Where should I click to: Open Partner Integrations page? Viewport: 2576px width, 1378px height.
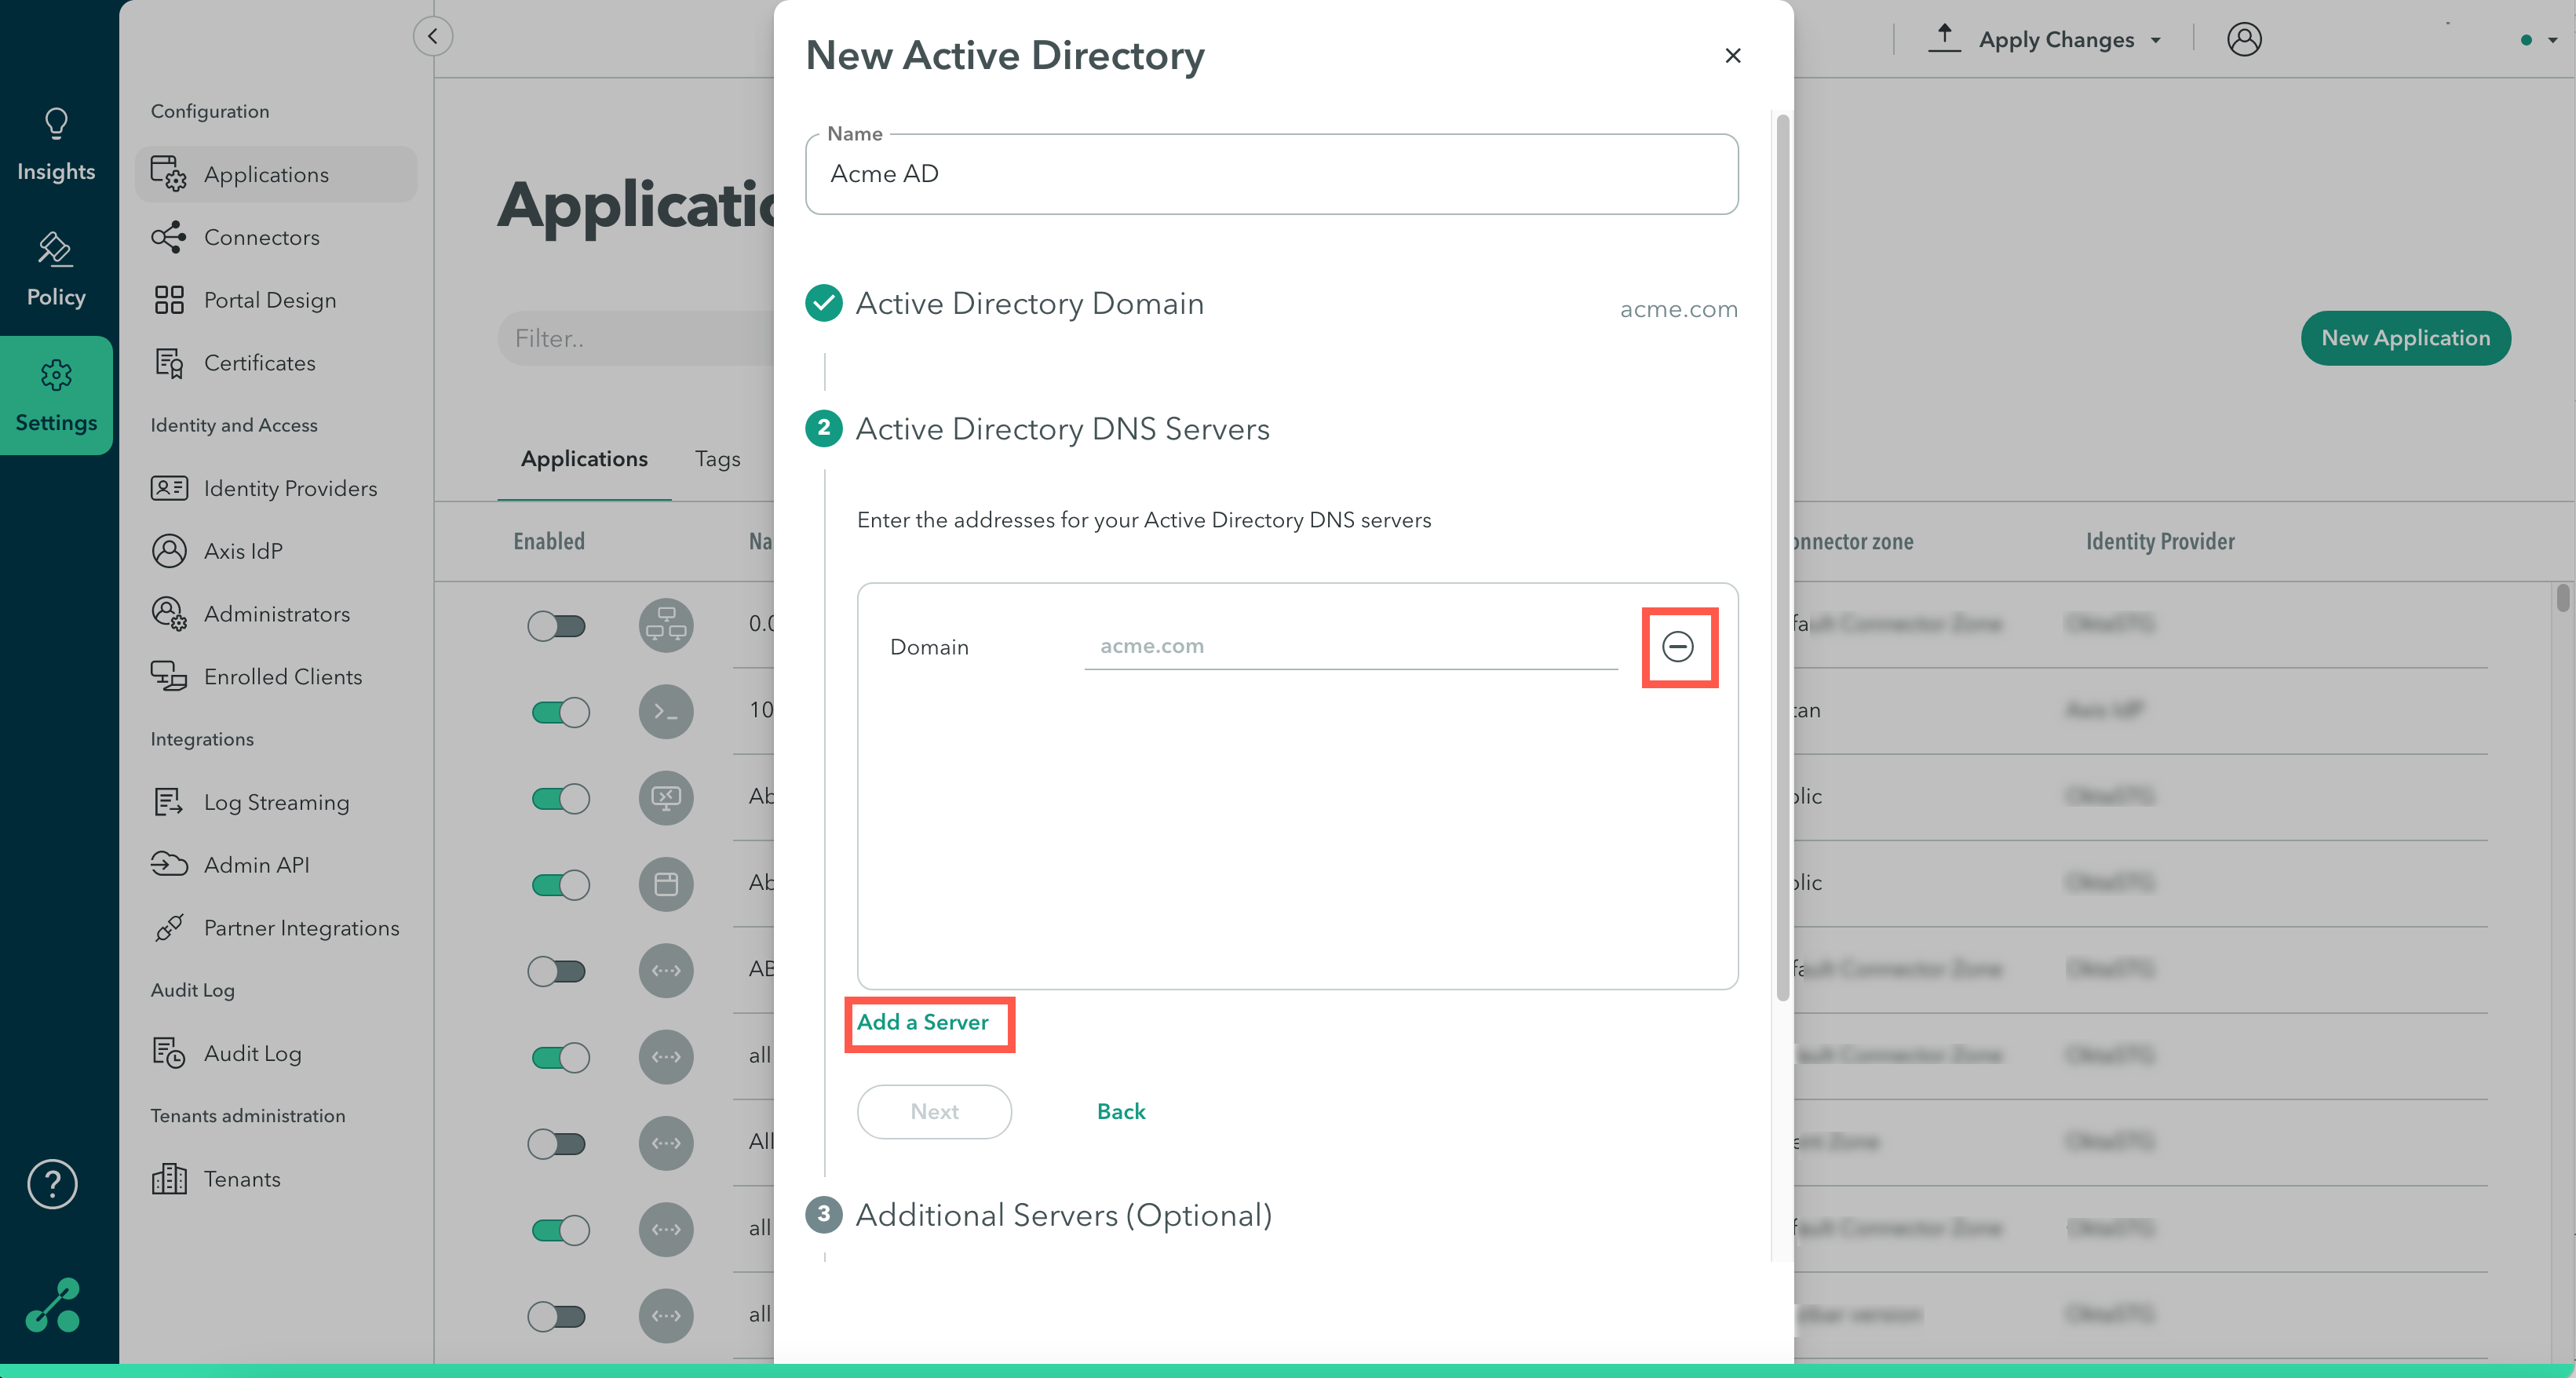tap(301, 928)
